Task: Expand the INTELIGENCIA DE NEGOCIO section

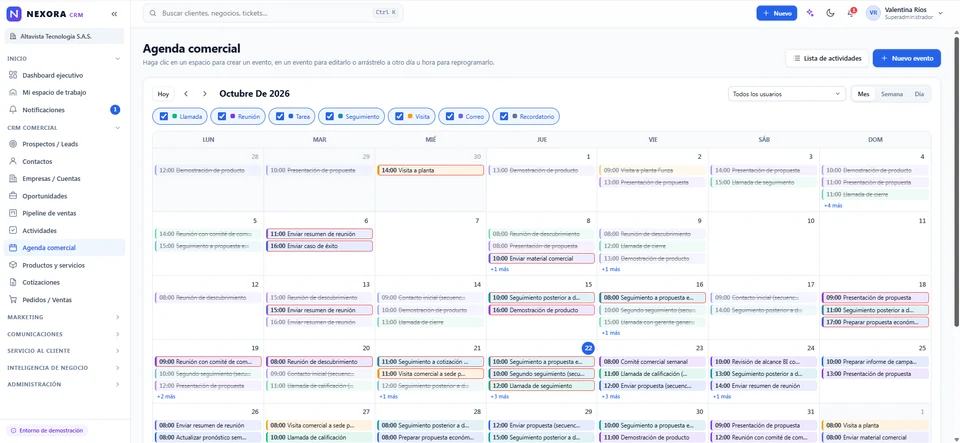Action: (118, 368)
